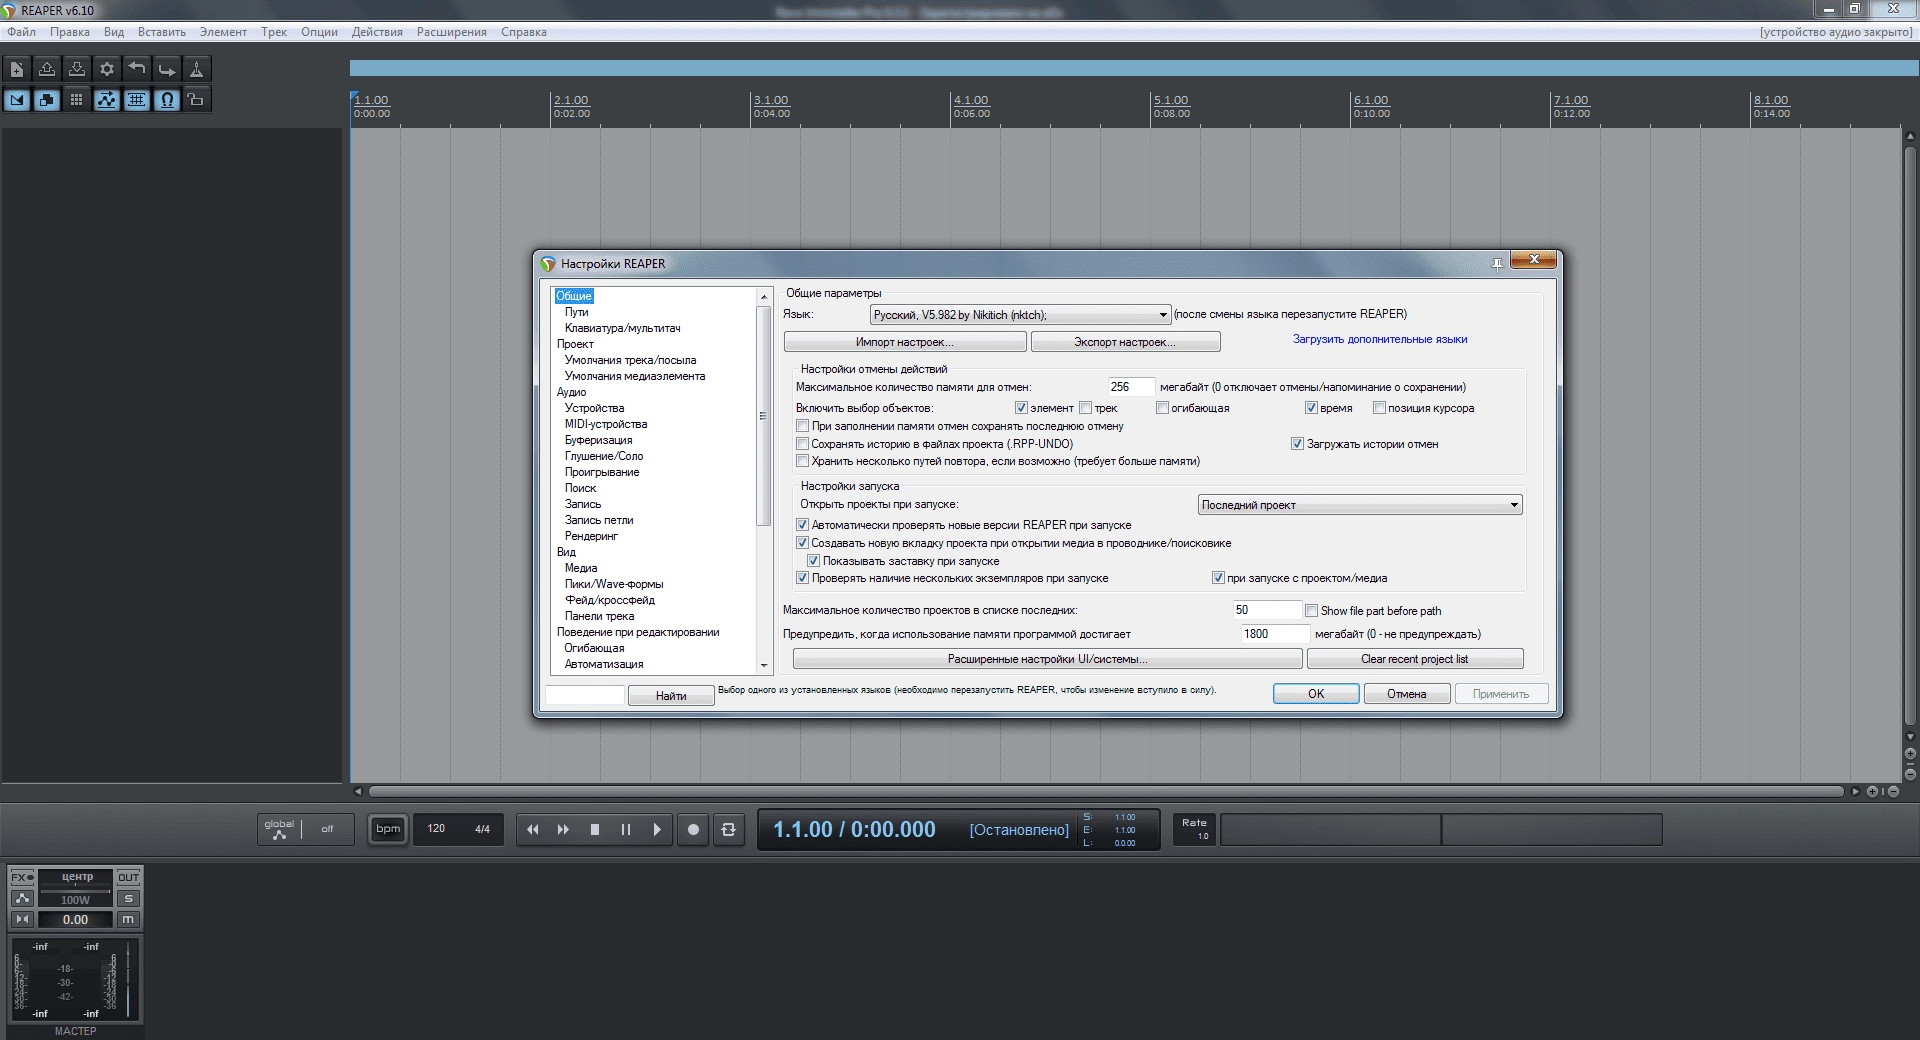
Task: Click master volume 0.00 fader knob
Action: [x=75, y=920]
